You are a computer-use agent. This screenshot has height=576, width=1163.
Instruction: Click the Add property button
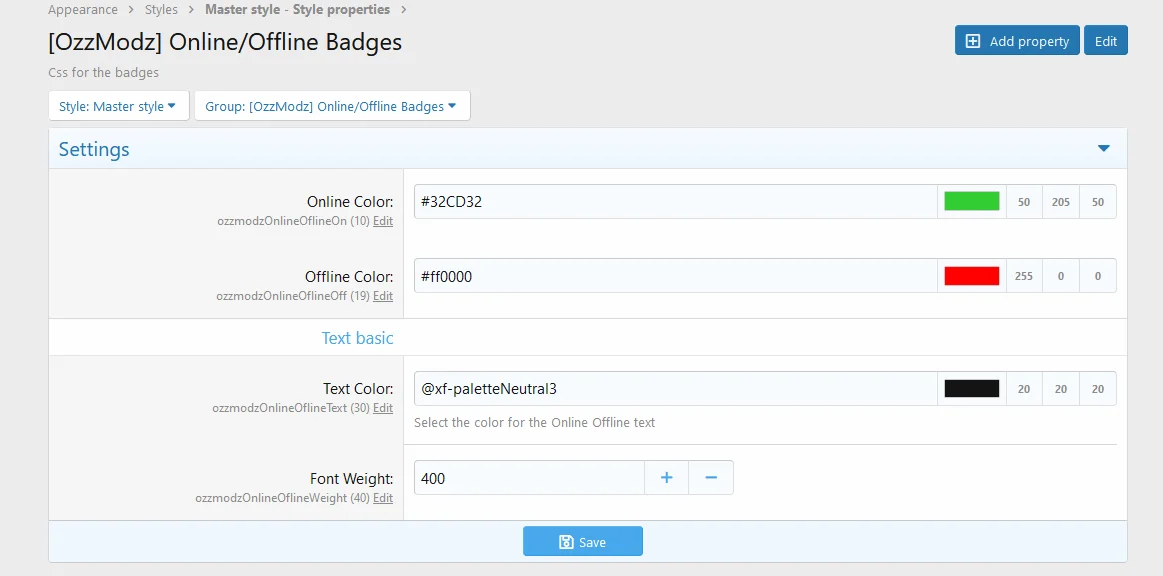pos(1016,41)
